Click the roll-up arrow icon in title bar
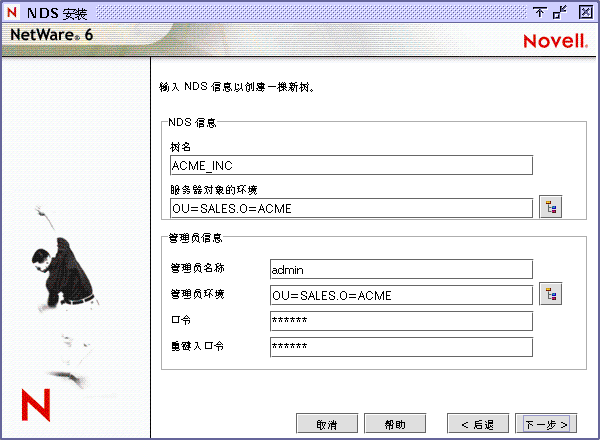The image size is (600, 440). tap(540, 12)
